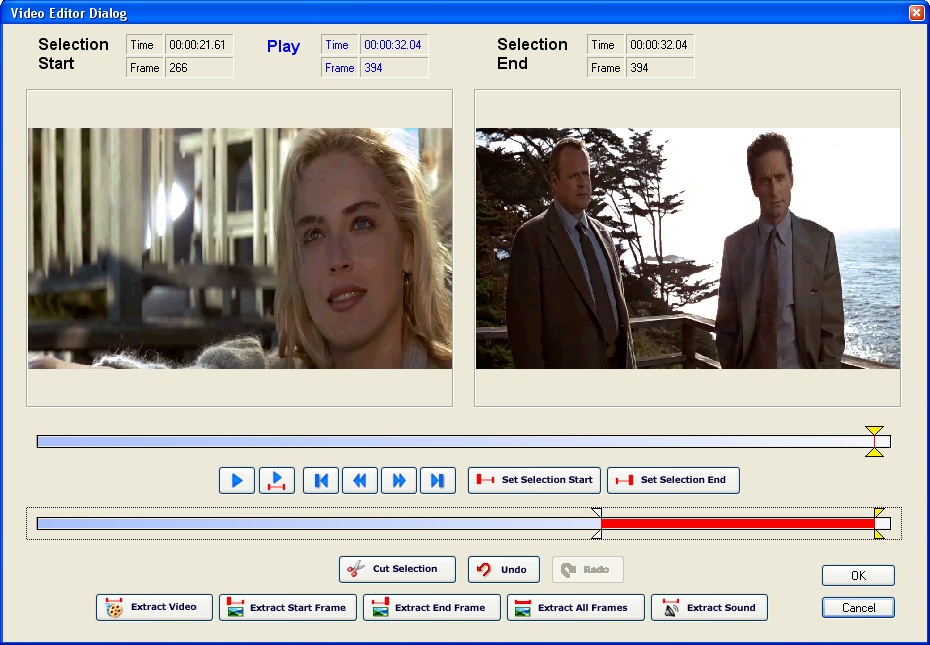The height and width of the screenshot is (645, 930).
Task: Jump to the last frame
Action: (438, 480)
